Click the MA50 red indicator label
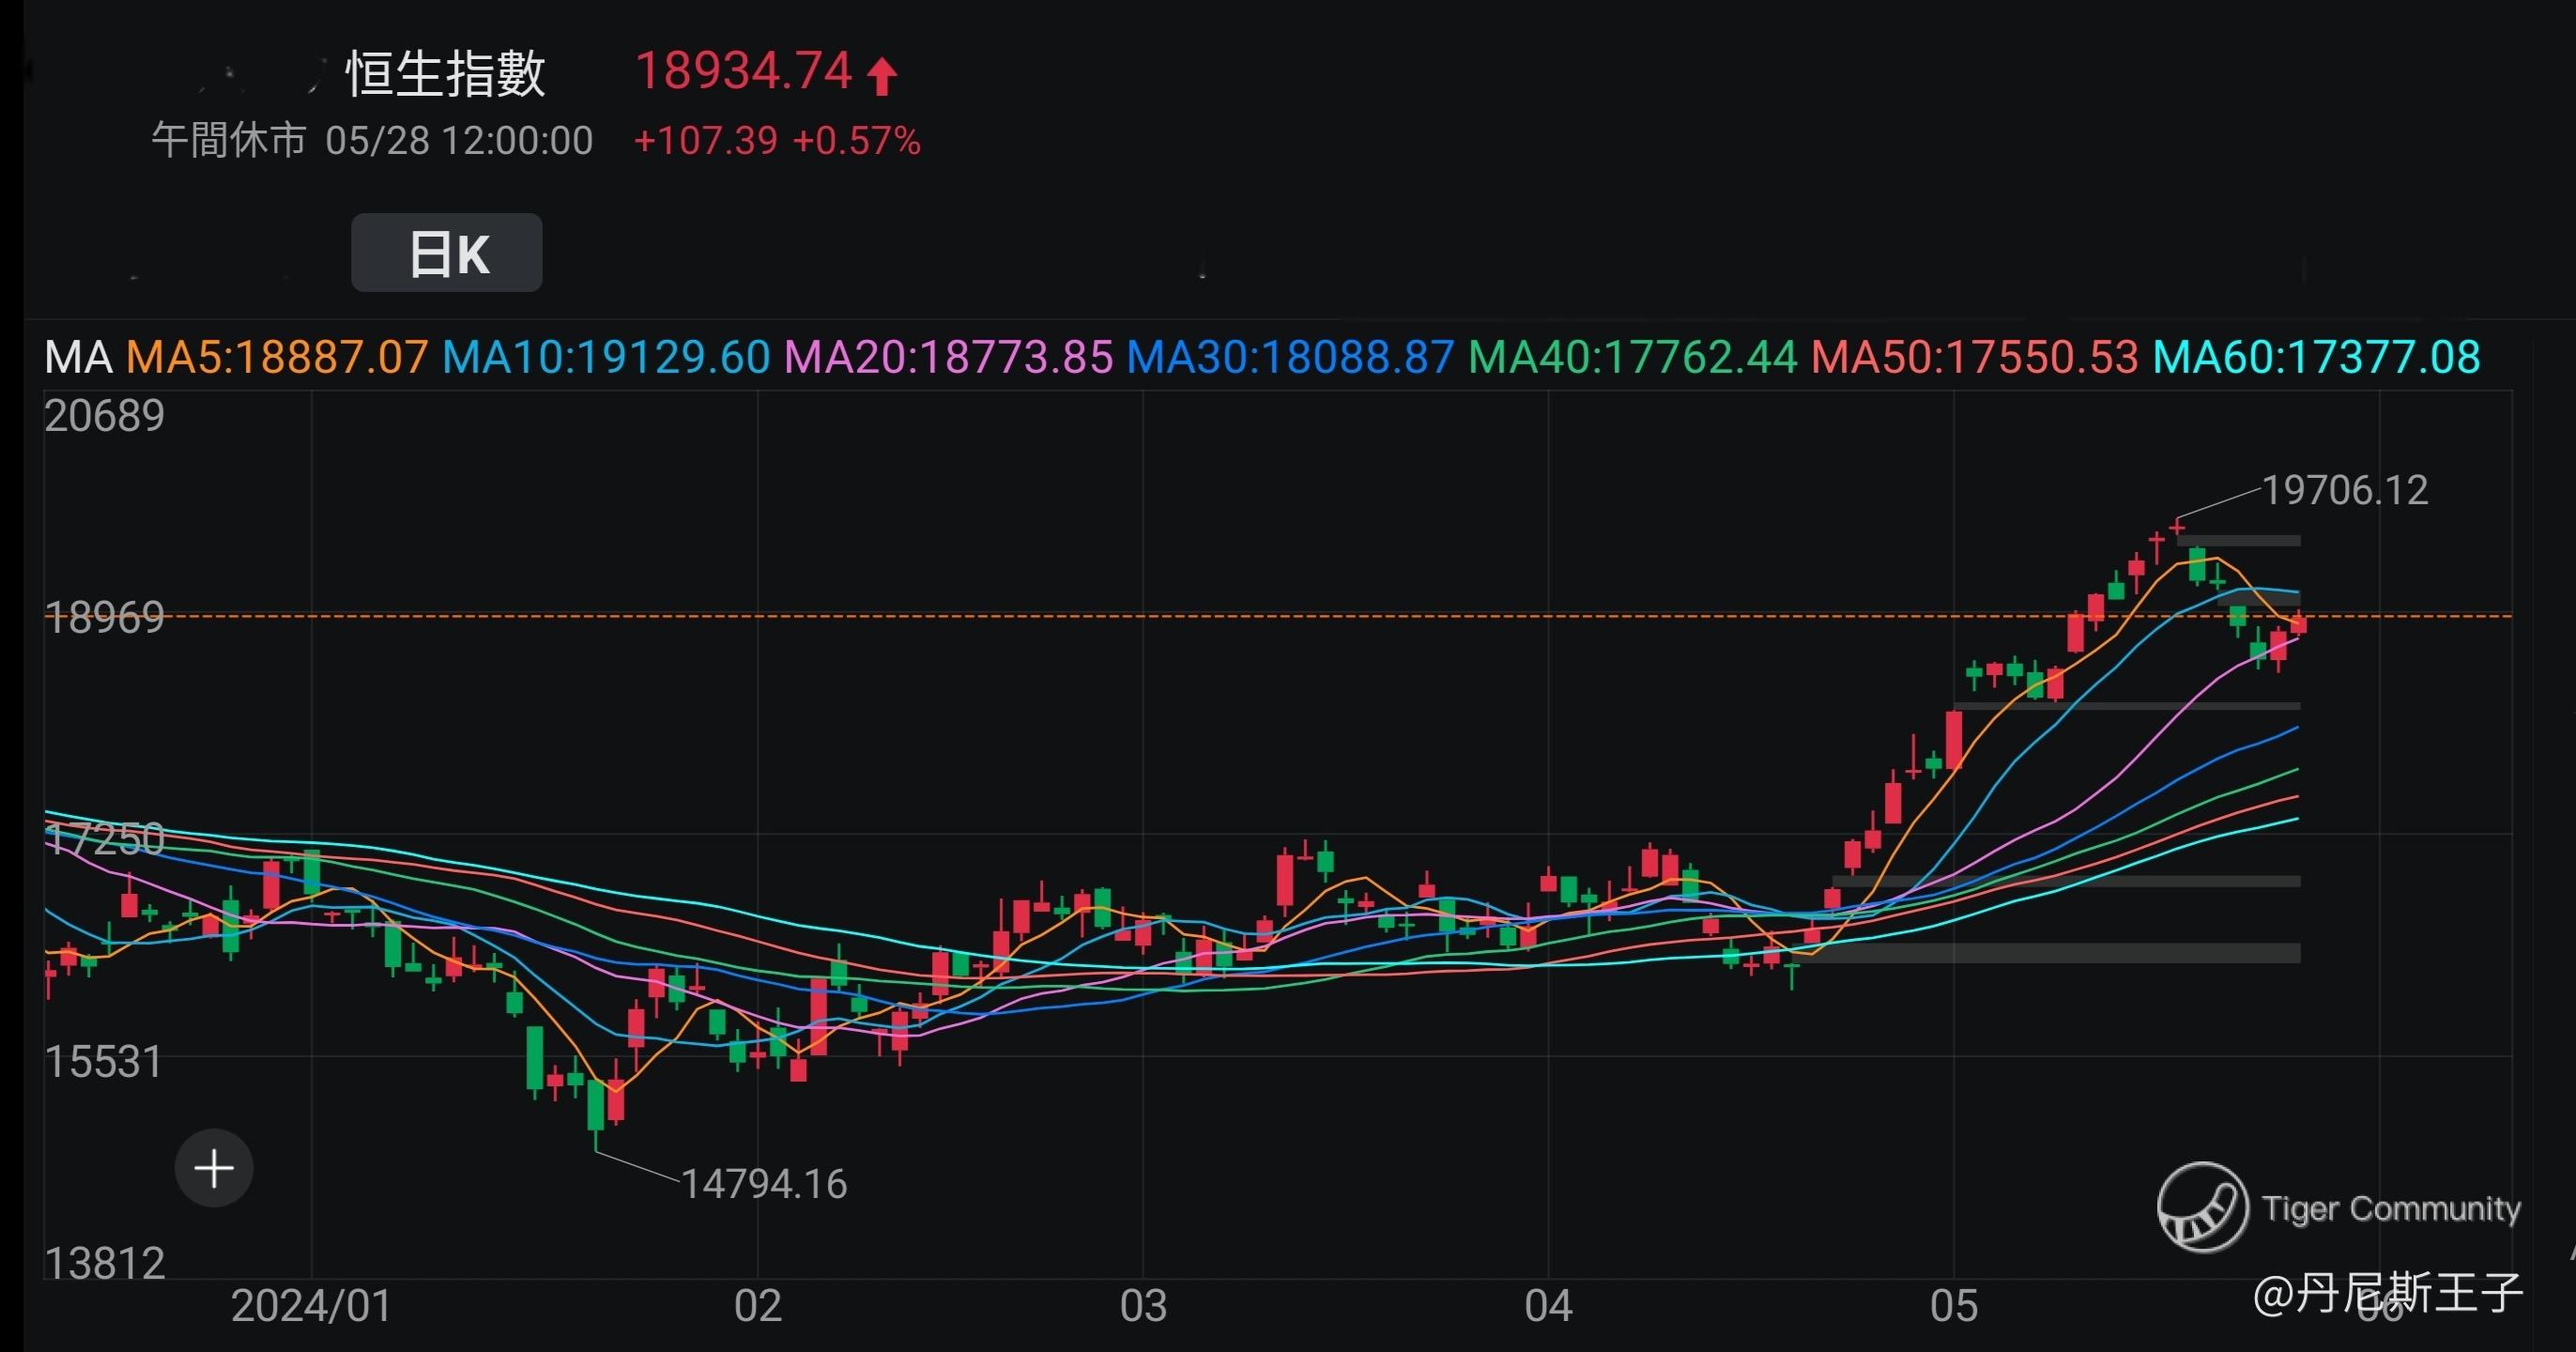This screenshot has height=1352, width=2576. point(1974,357)
